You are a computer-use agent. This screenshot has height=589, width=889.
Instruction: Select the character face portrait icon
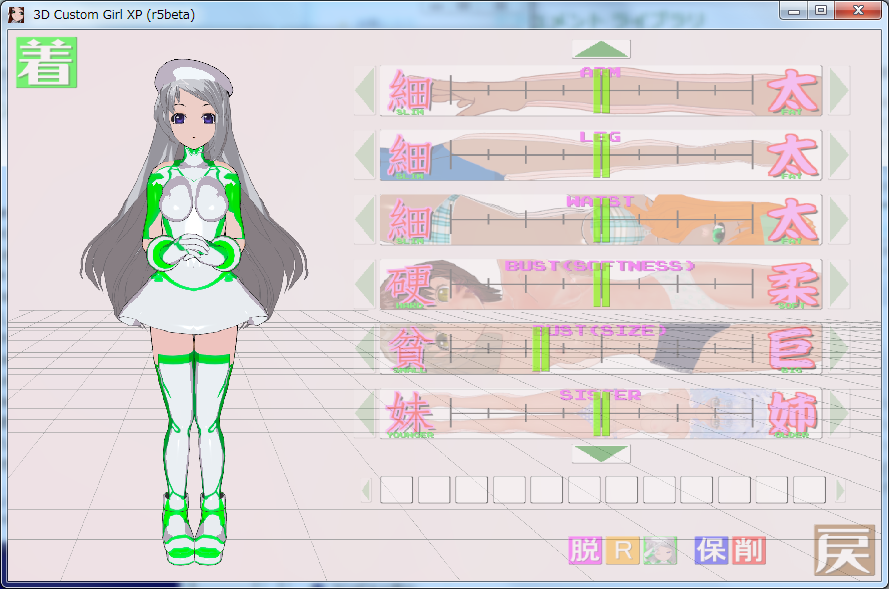[660, 550]
